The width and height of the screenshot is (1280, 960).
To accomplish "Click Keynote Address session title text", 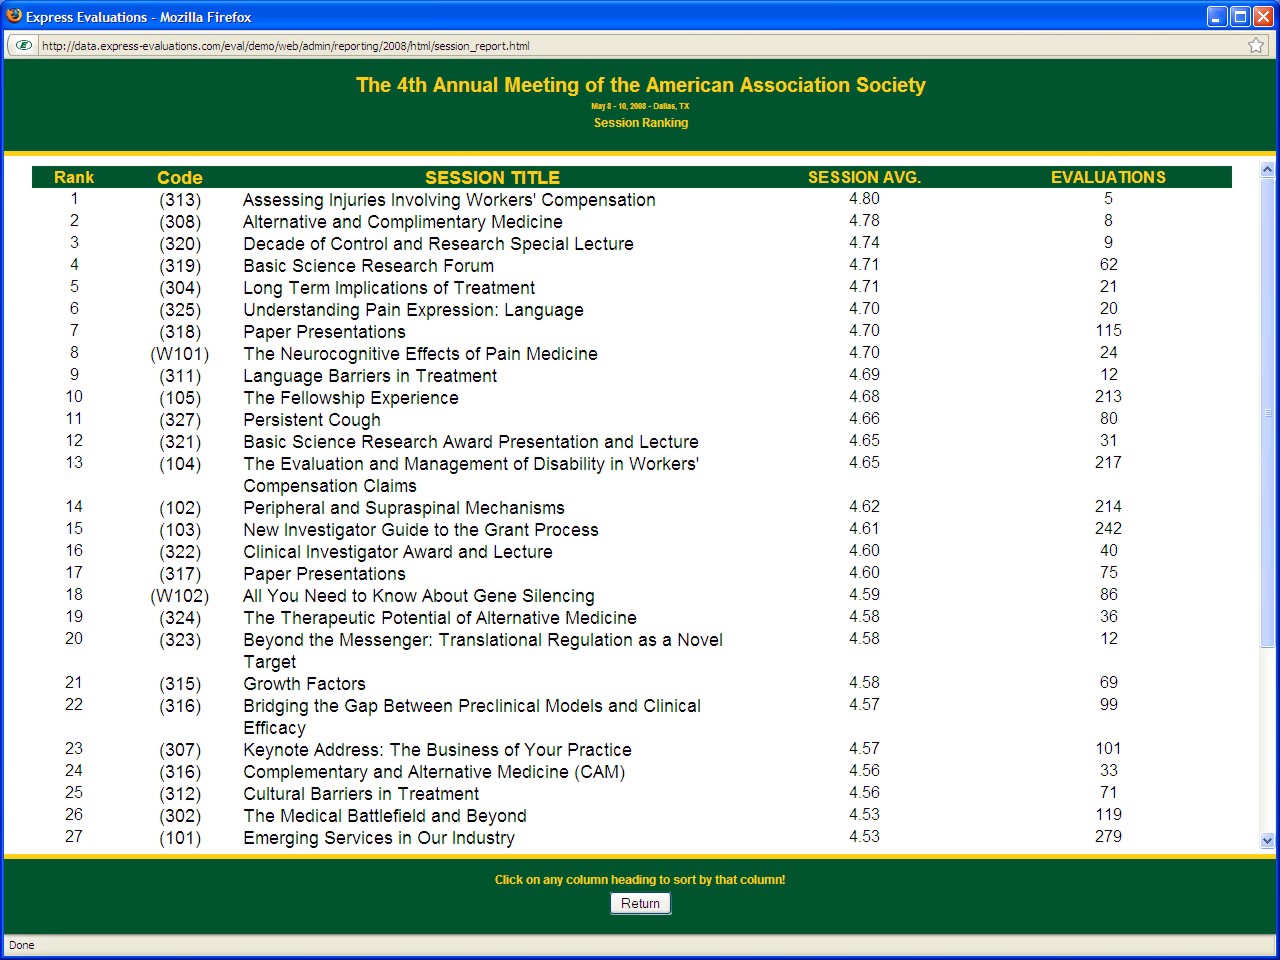I will pyautogui.click(x=437, y=750).
